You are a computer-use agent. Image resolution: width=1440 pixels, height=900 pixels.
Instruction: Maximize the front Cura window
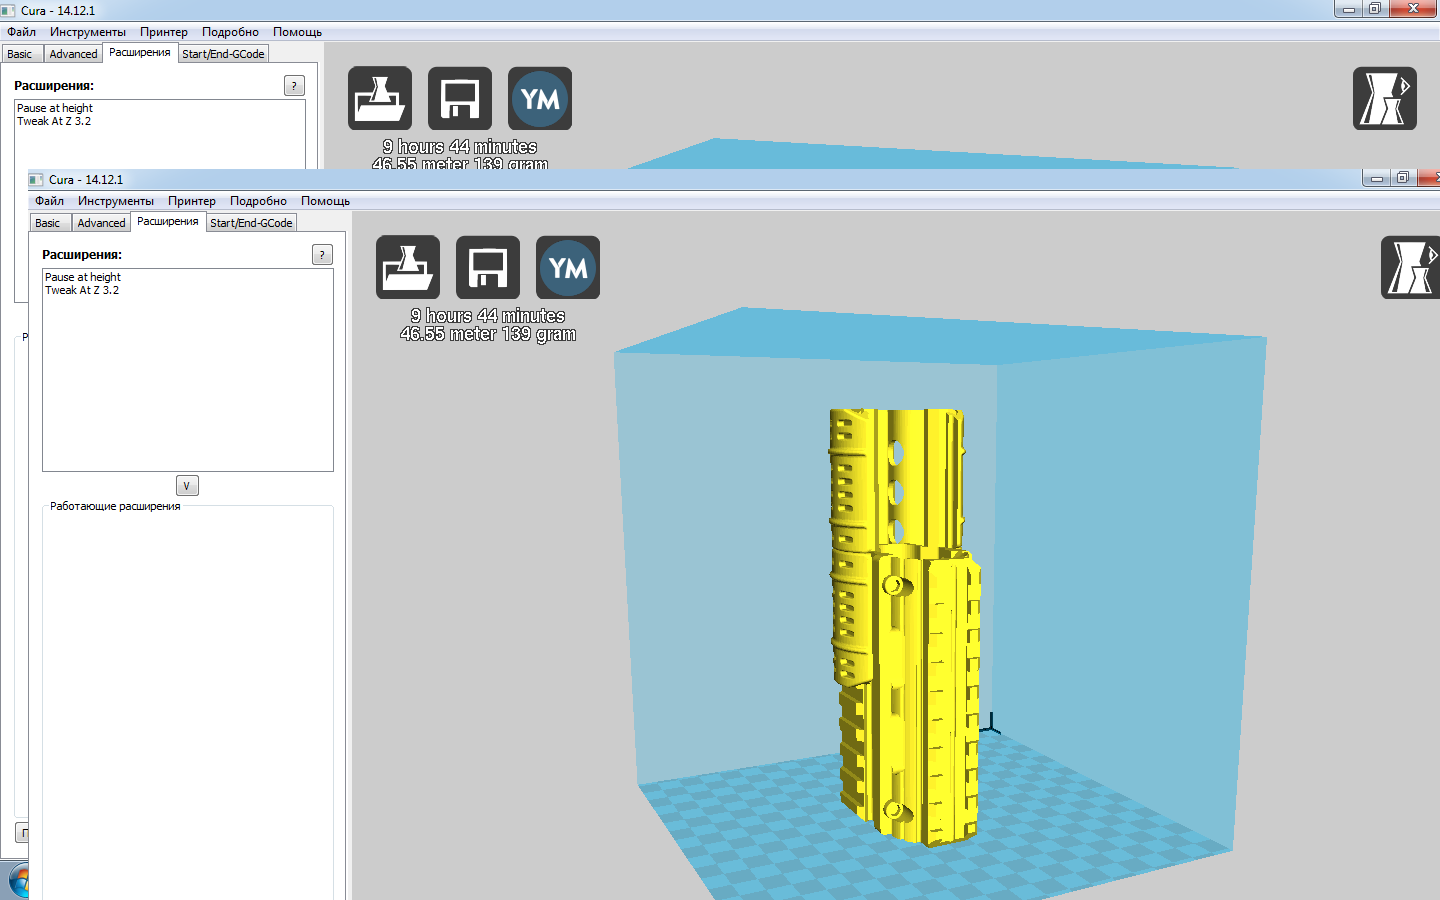(x=1403, y=178)
